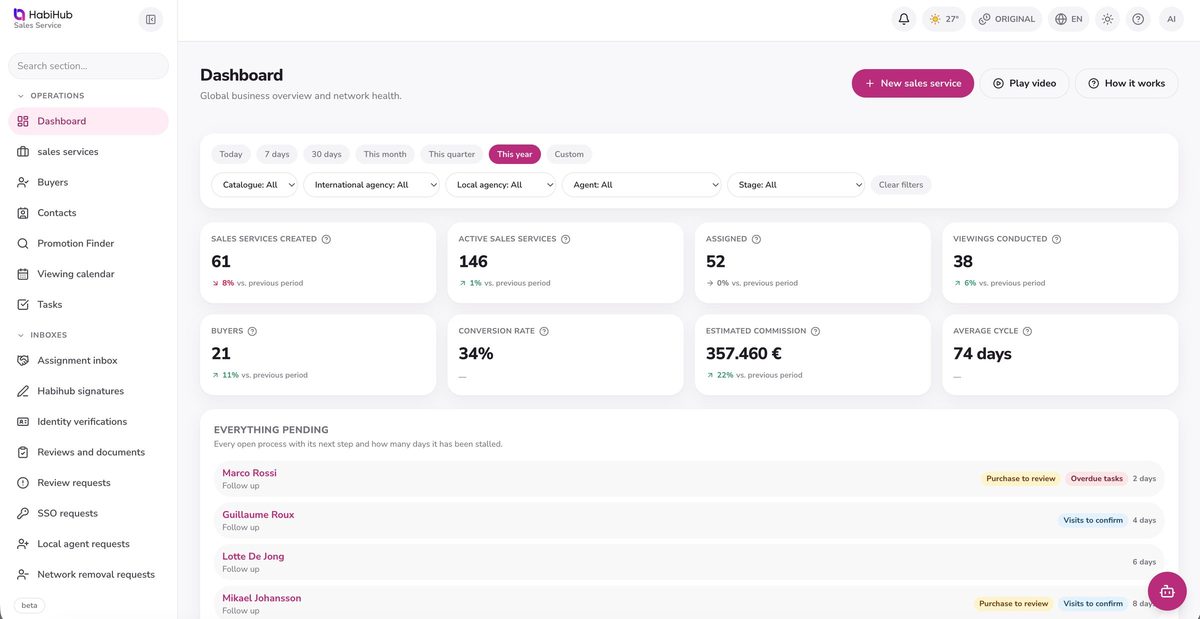The height and width of the screenshot is (619, 1200).
Task: Open Network removal requests
Action: coord(88,574)
